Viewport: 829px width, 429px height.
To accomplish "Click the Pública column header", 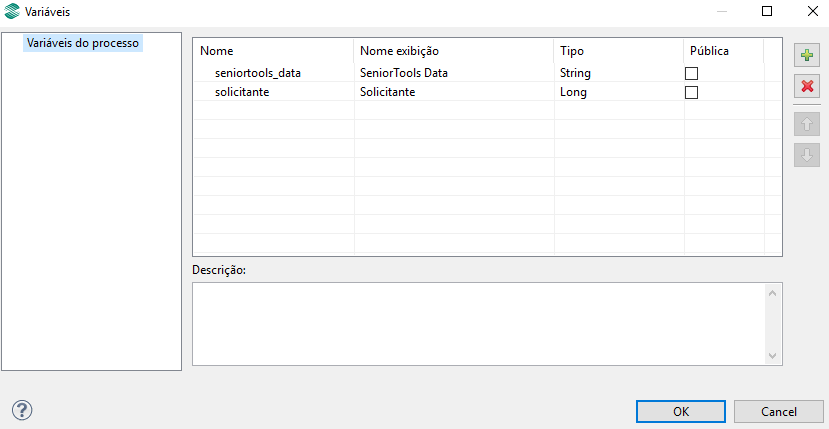I will 722,50.
